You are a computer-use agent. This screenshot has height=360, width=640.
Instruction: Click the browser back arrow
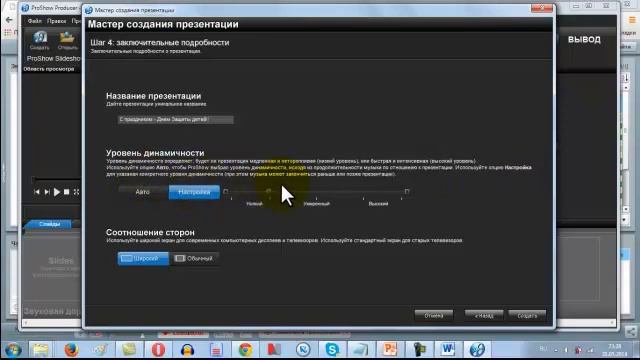click(x=9, y=20)
